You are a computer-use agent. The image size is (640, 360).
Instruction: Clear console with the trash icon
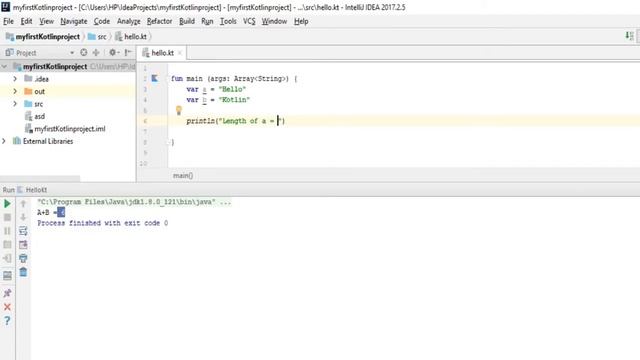pos(23,272)
